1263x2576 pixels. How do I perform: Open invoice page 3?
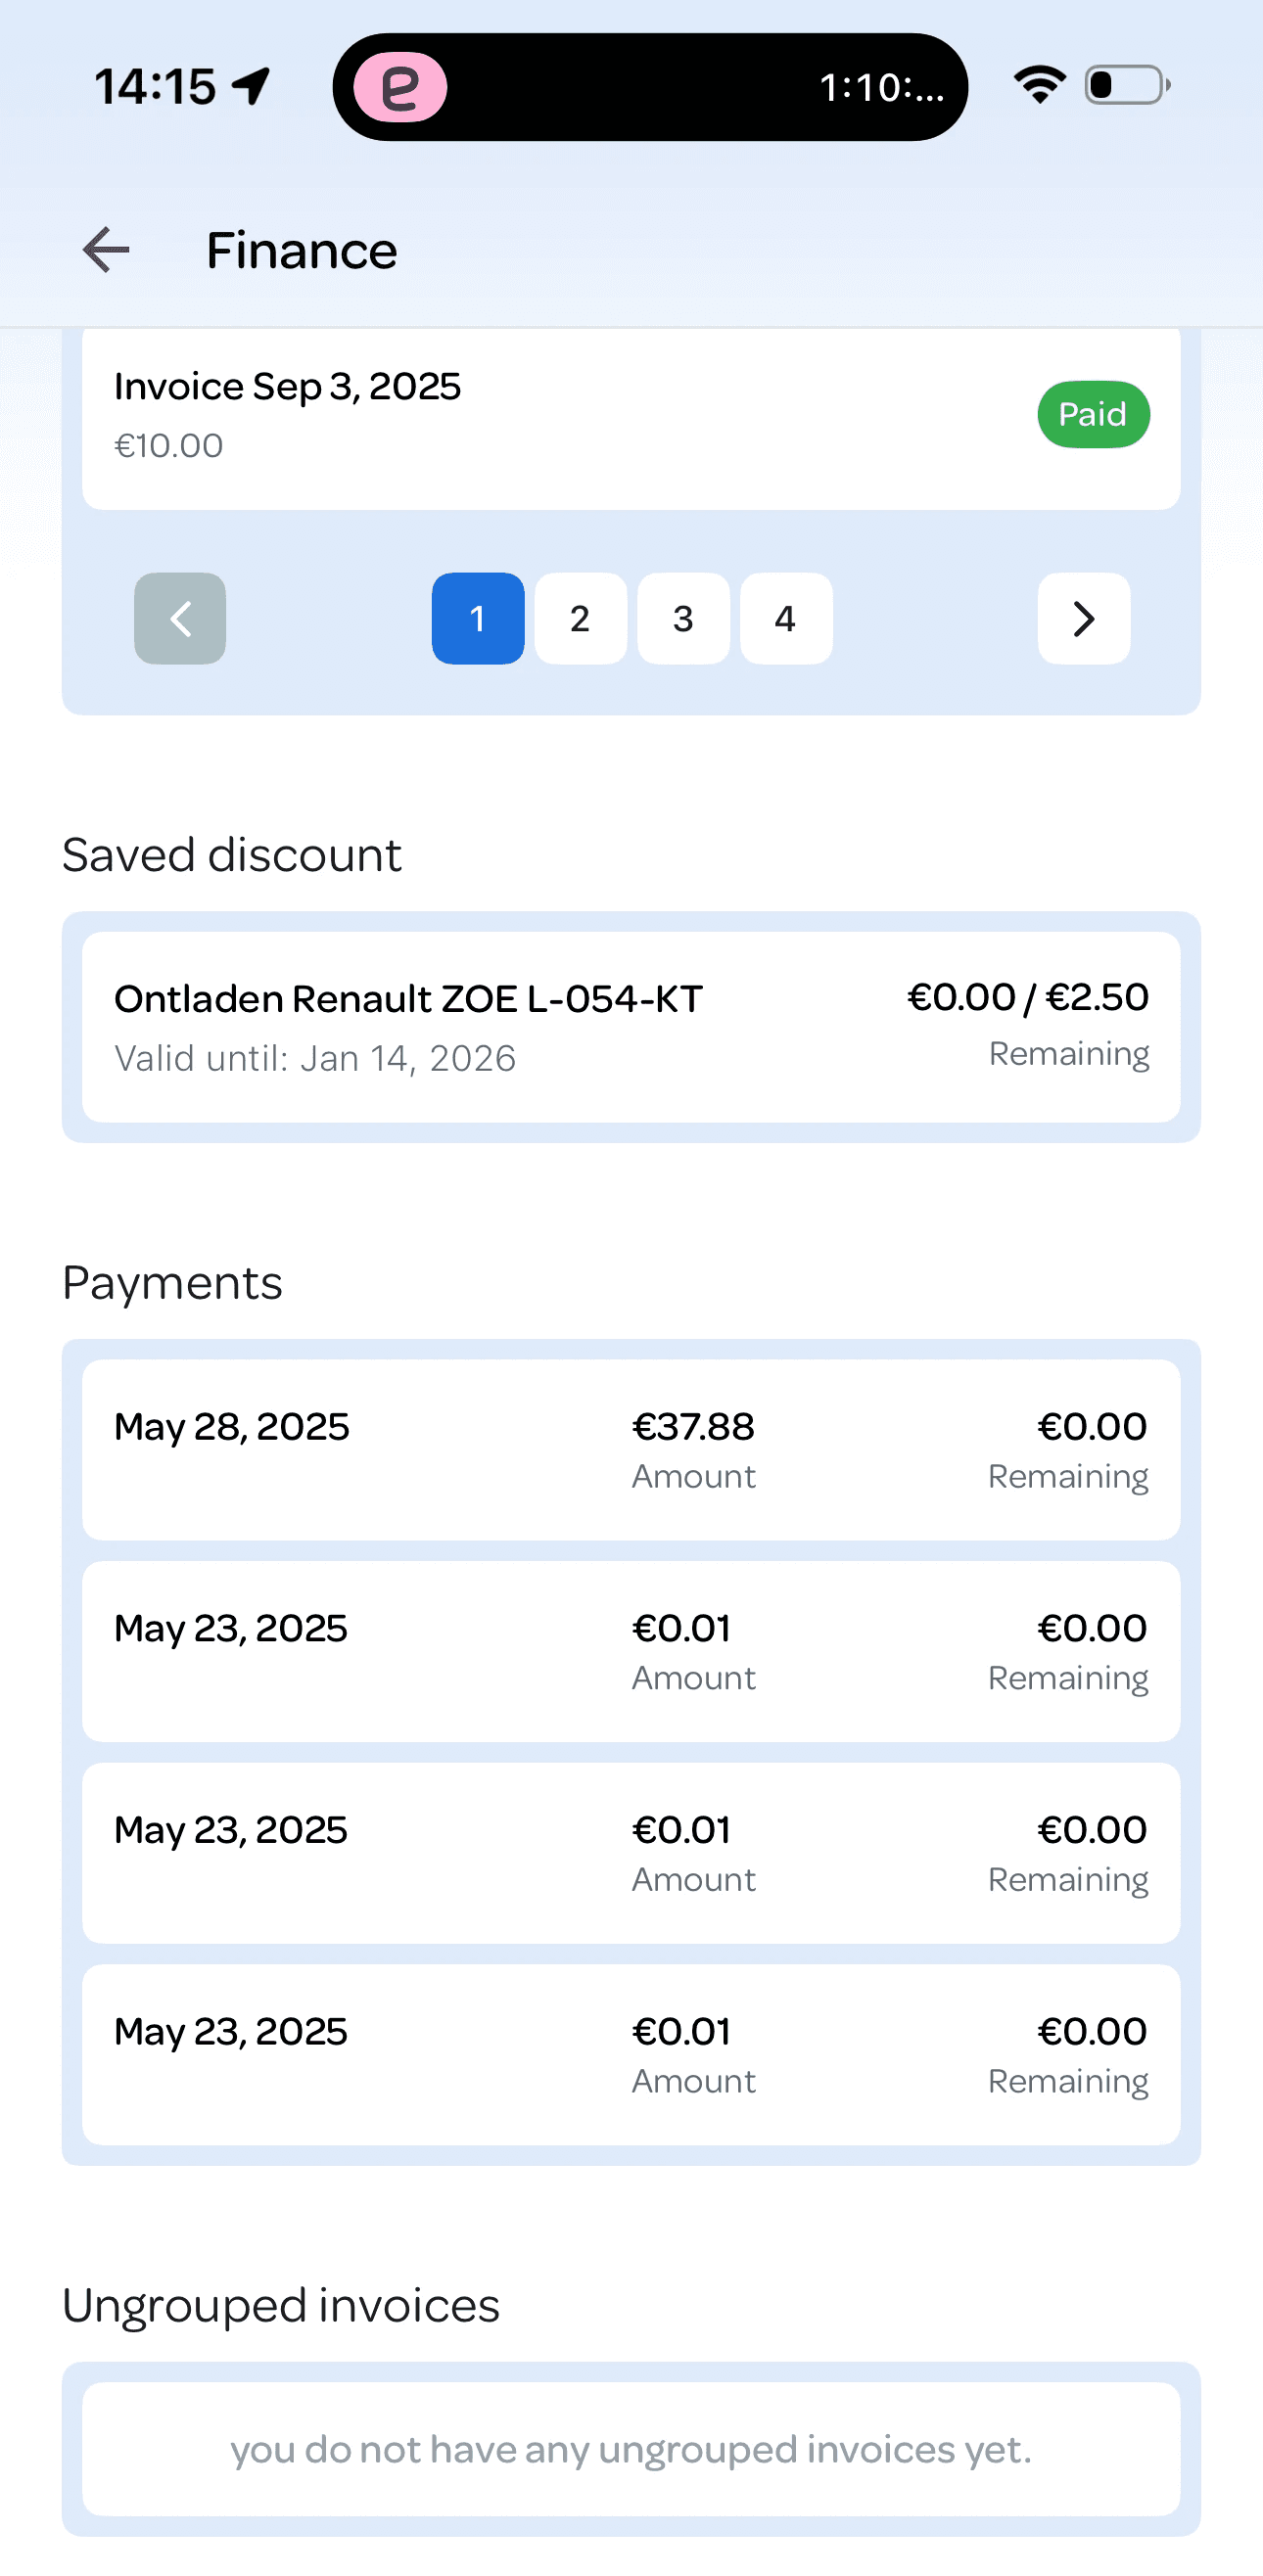[683, 619]
